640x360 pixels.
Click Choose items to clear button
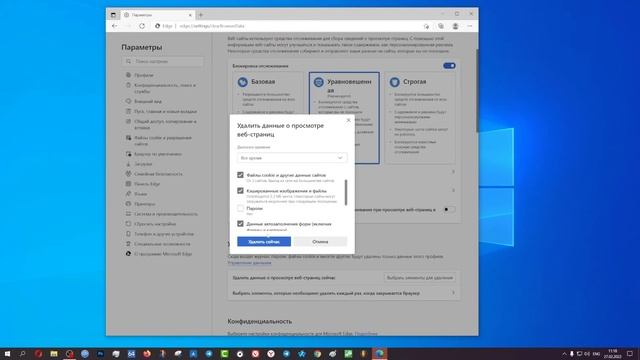420,278
